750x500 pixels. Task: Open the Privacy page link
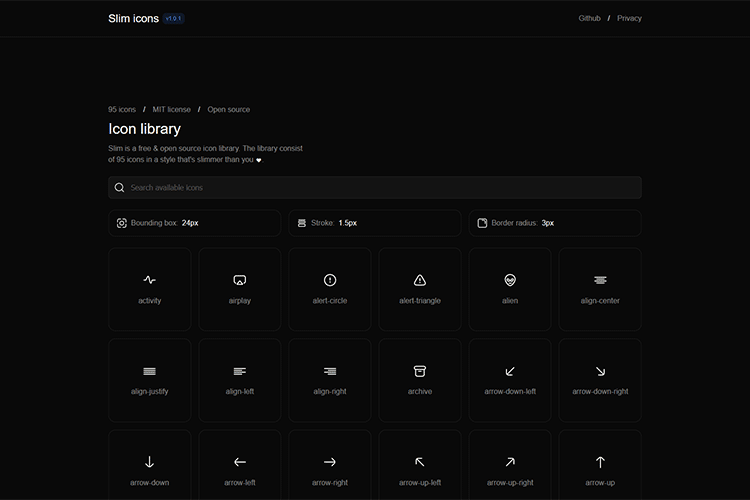coord(629,18)
